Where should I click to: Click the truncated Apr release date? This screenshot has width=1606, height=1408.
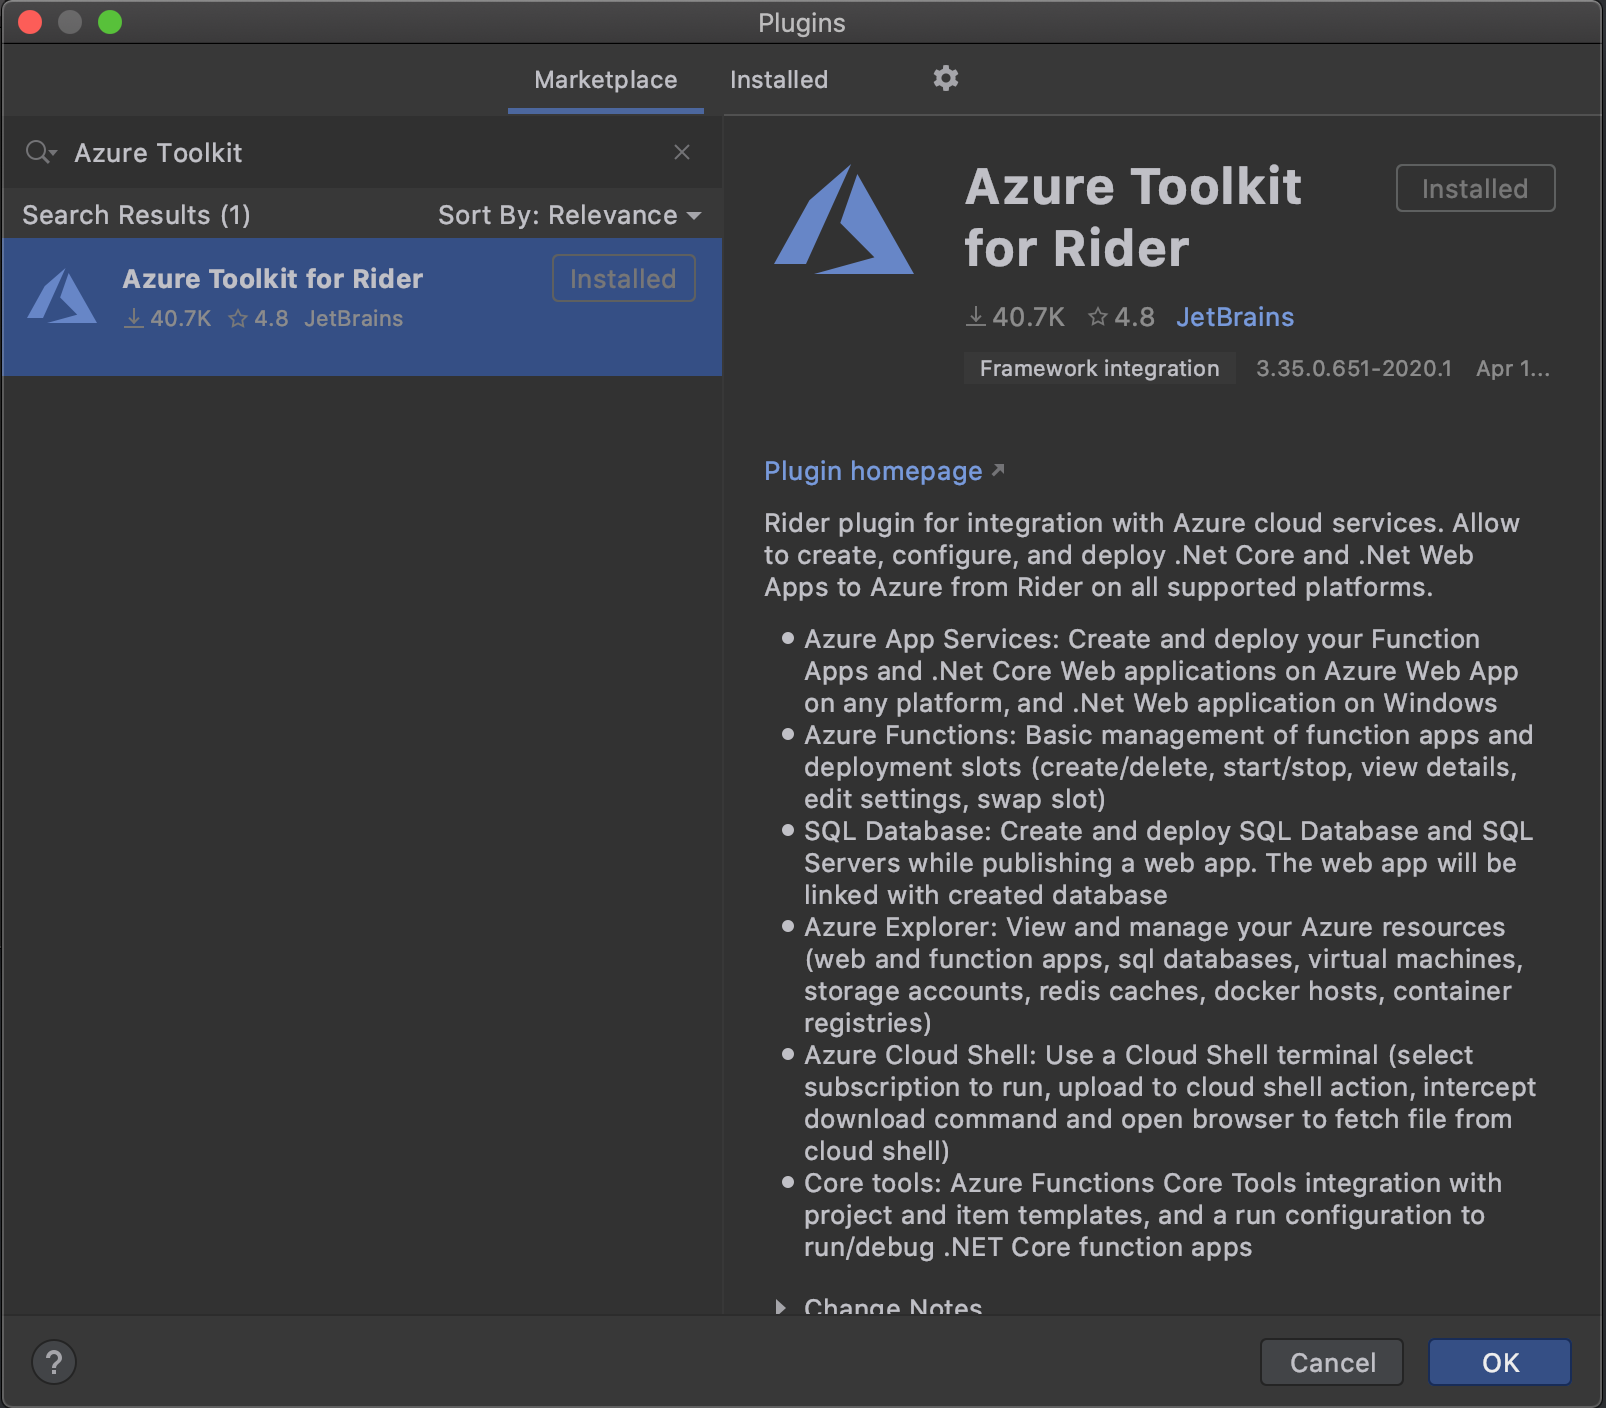click(x=1513, y=368)
